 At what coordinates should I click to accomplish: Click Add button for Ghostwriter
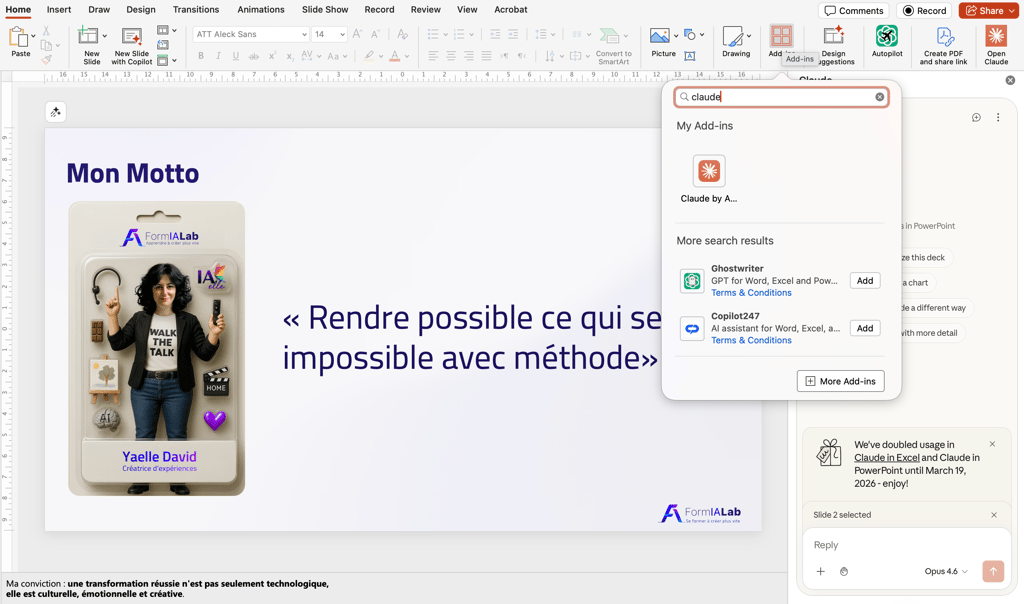tap(865, 281)
